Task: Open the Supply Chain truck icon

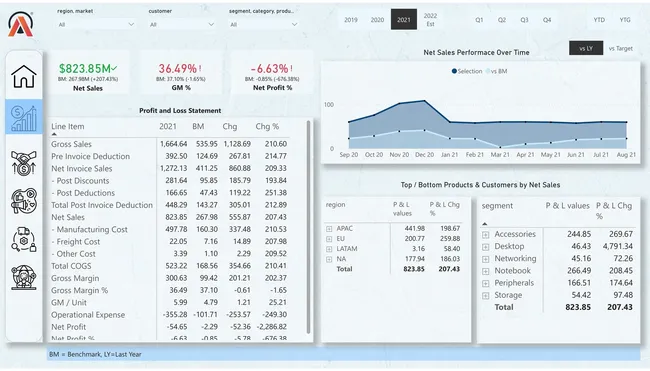Action: coord(24,239)
